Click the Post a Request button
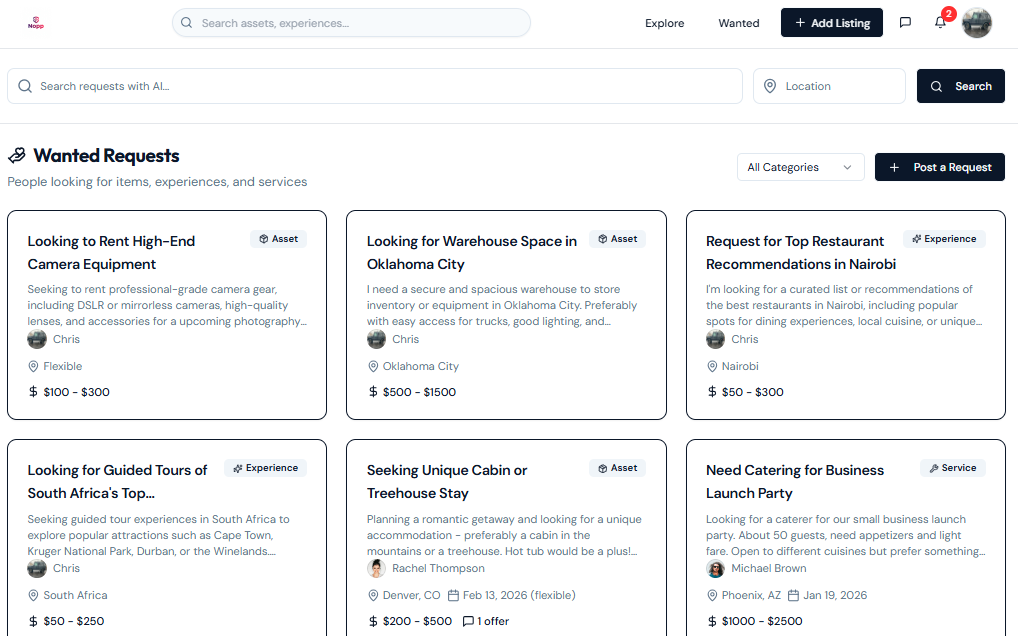This screenshot has width=1018, height=636. pyautogui.click(x=939, y=167)
